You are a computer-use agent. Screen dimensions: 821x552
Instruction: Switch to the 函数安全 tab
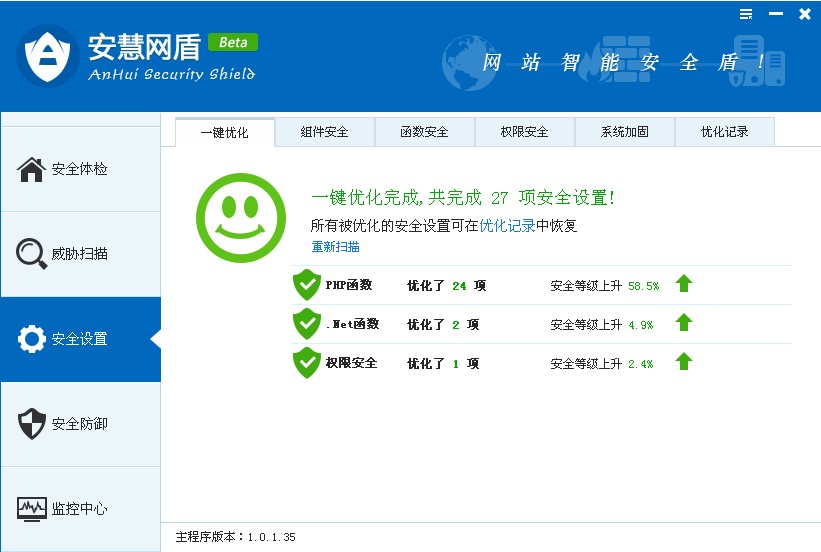tap(424, 132)
